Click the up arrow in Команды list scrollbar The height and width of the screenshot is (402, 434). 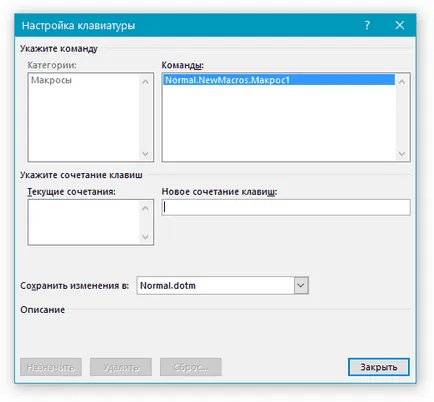tap(402, 82)
